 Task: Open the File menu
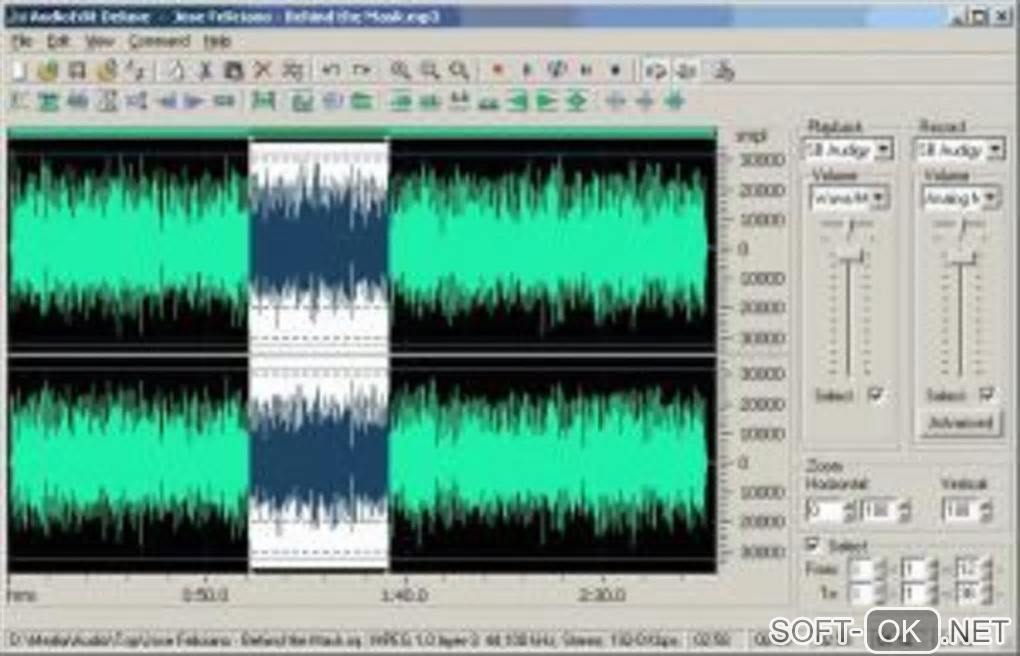tap(21, 42)
